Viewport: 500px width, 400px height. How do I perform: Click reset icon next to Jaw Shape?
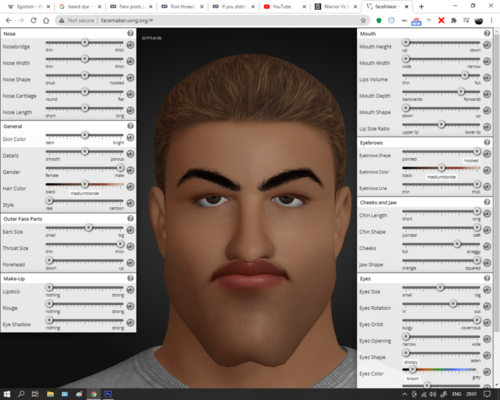[x=487, y=263]
